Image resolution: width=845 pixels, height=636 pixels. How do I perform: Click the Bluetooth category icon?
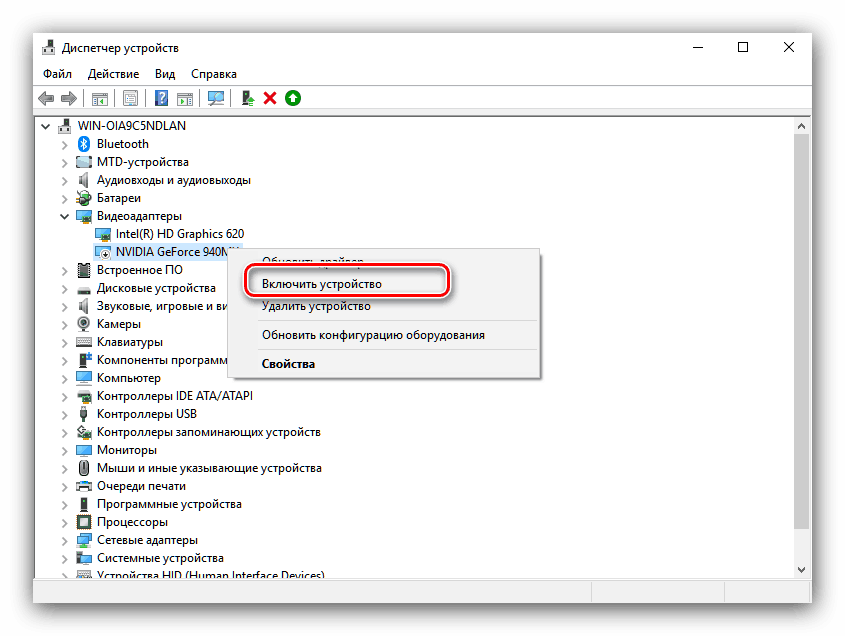tap(84, 144)
